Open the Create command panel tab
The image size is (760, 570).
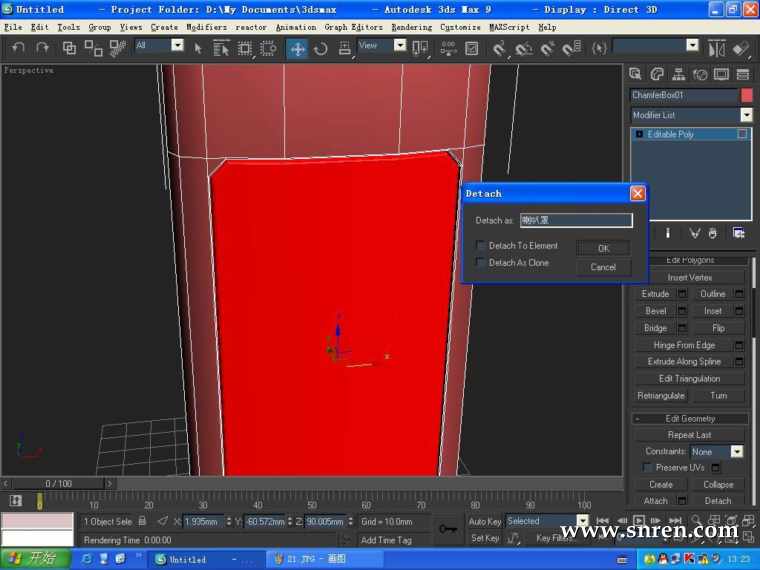[x=635, y=74]
